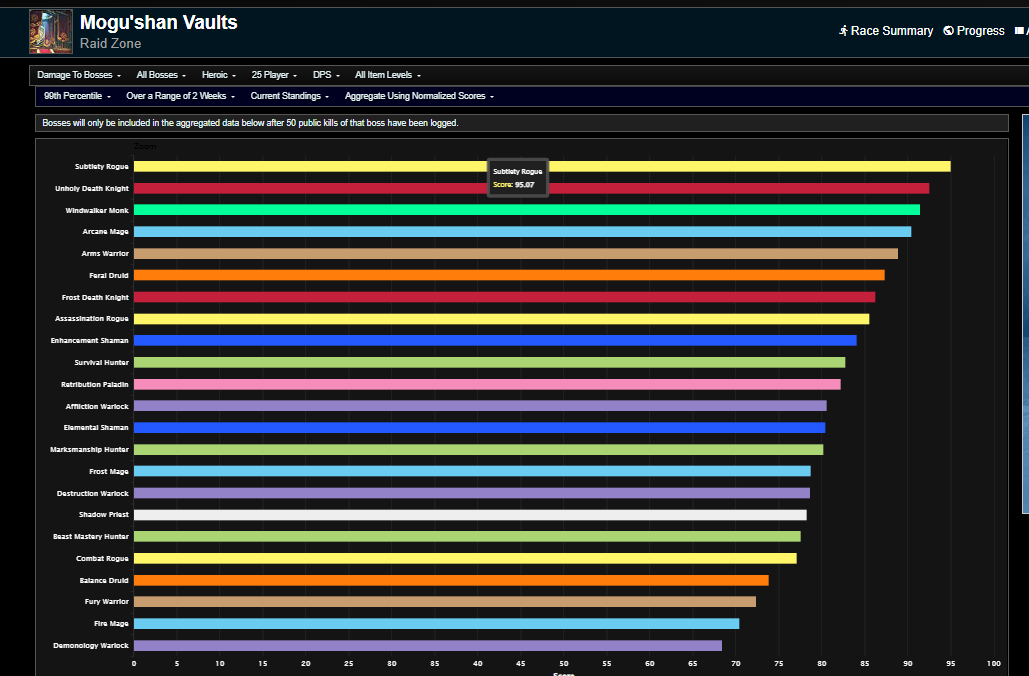Click the Feral Druid bar
This screenshot has height=676, width=1029.
click(x=509, y=275)
